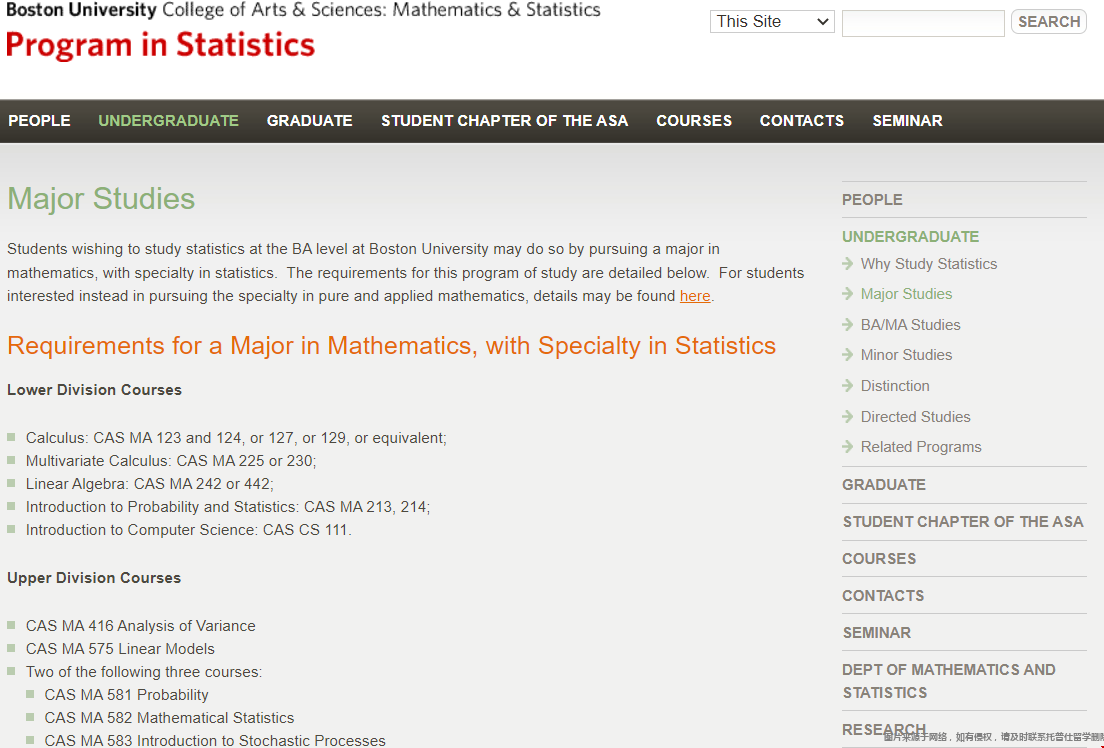Click 'Two of the following three courses' item
This screenshot has height=748, width=1104.
point(144,673)
